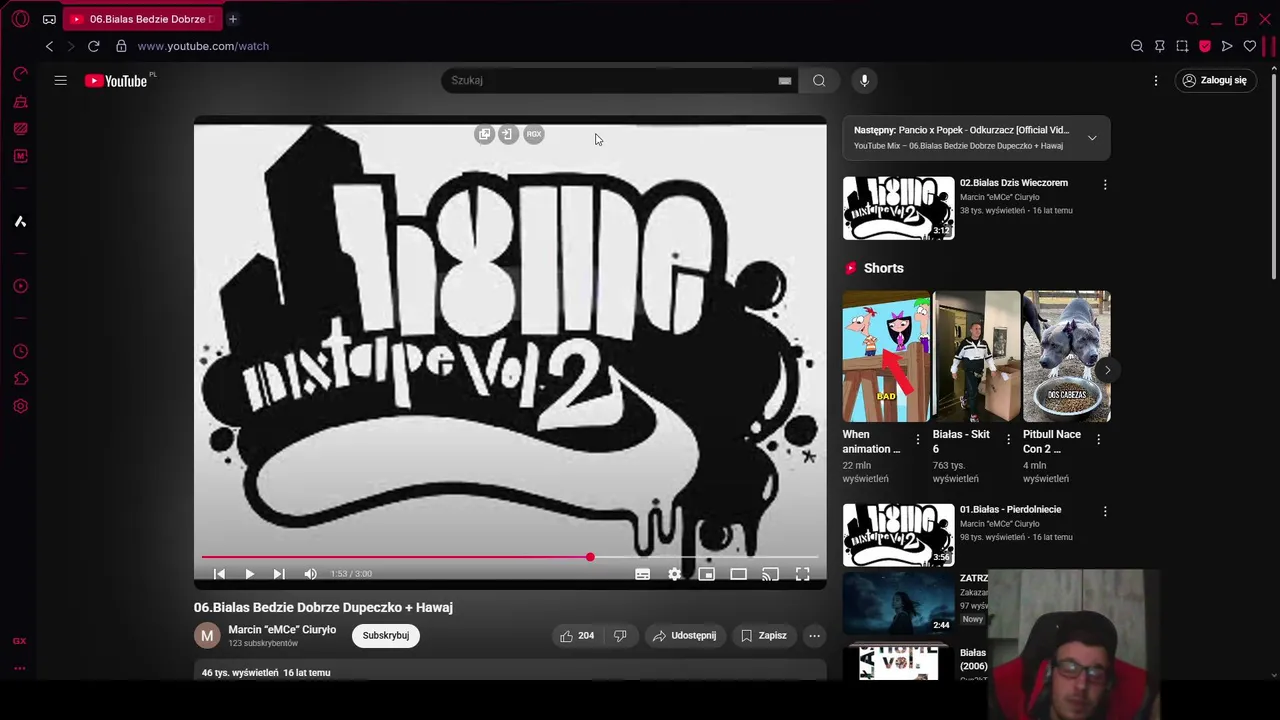Skip to the next video
This screenshot has width=1280, height=720.
[x=279, y=574]
